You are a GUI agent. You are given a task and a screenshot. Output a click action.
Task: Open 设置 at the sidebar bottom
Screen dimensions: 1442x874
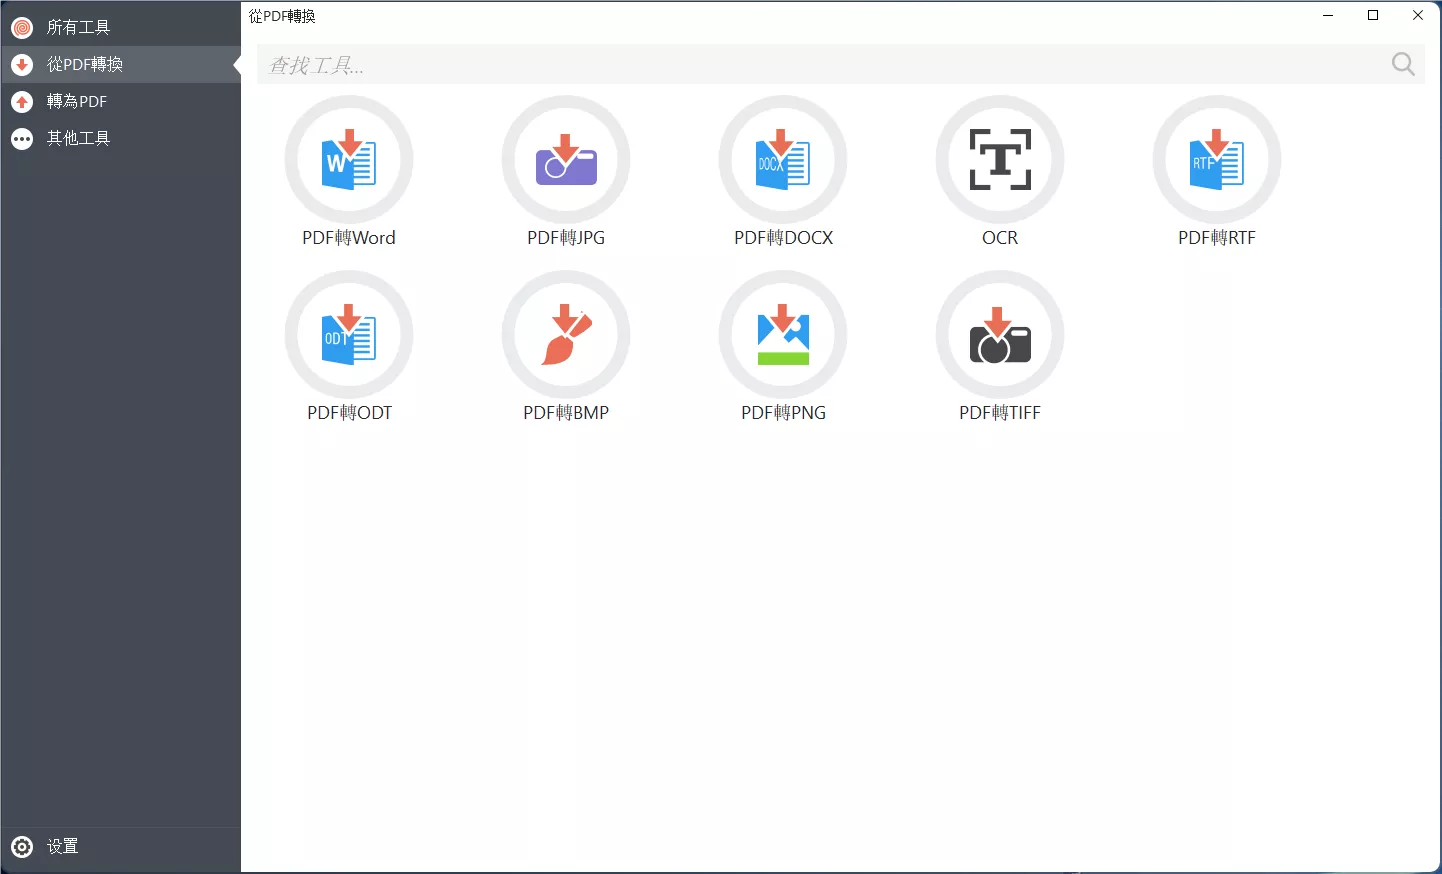[121, 847]
